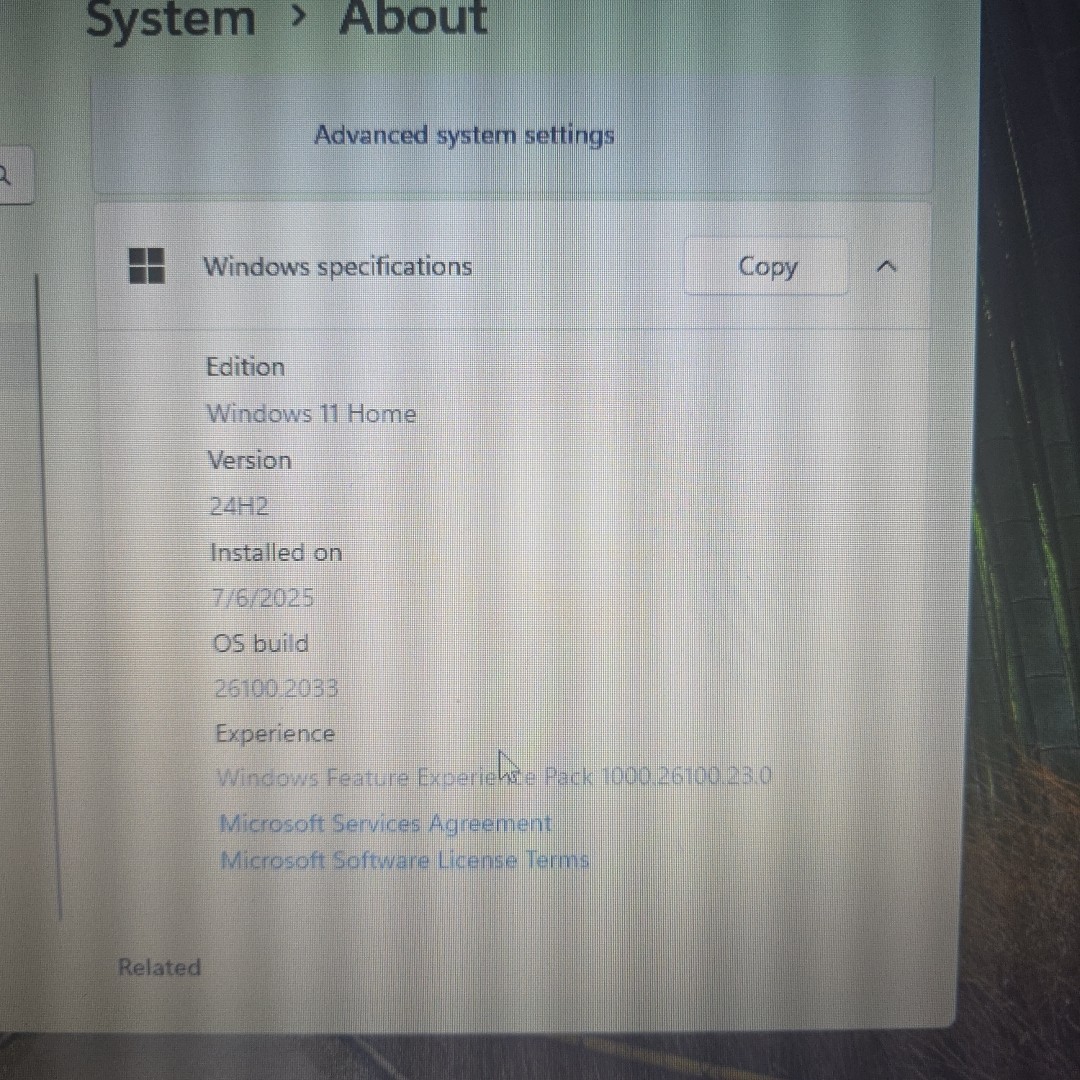The height and width of the screenshot is (1080, 1080).
Task: Open Microsoft Services Agreement link
Action: click(385, 824)
